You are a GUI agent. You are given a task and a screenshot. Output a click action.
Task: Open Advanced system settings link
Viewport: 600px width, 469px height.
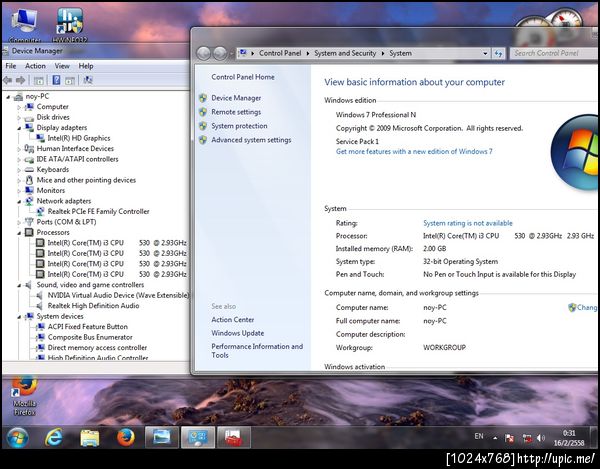point(251,140)
